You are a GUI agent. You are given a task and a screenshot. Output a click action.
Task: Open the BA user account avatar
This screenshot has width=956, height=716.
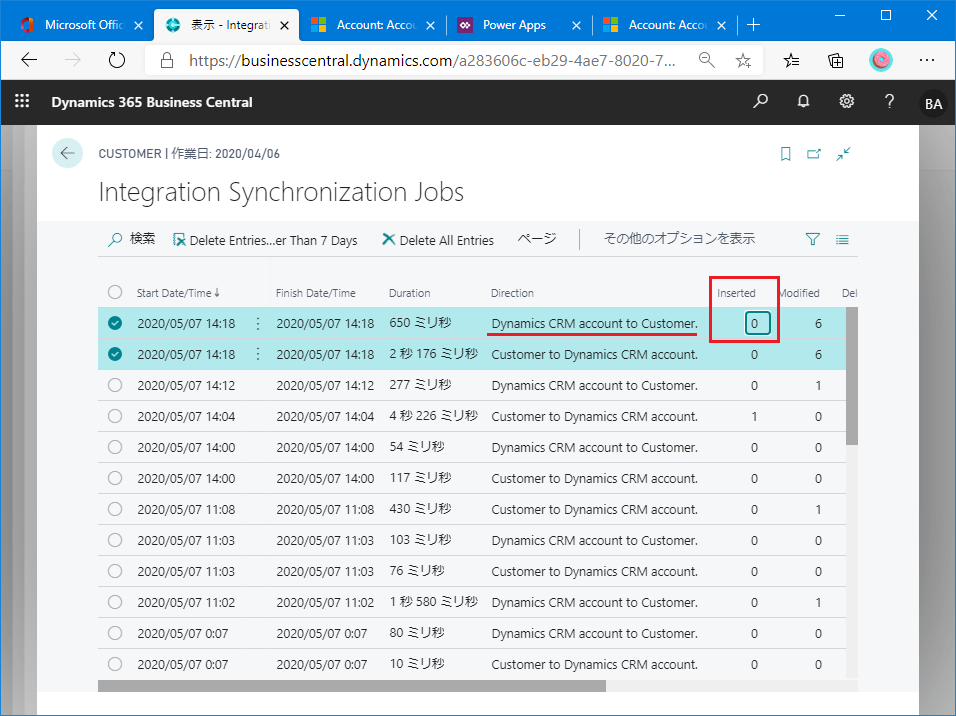[x=933, y=104]
